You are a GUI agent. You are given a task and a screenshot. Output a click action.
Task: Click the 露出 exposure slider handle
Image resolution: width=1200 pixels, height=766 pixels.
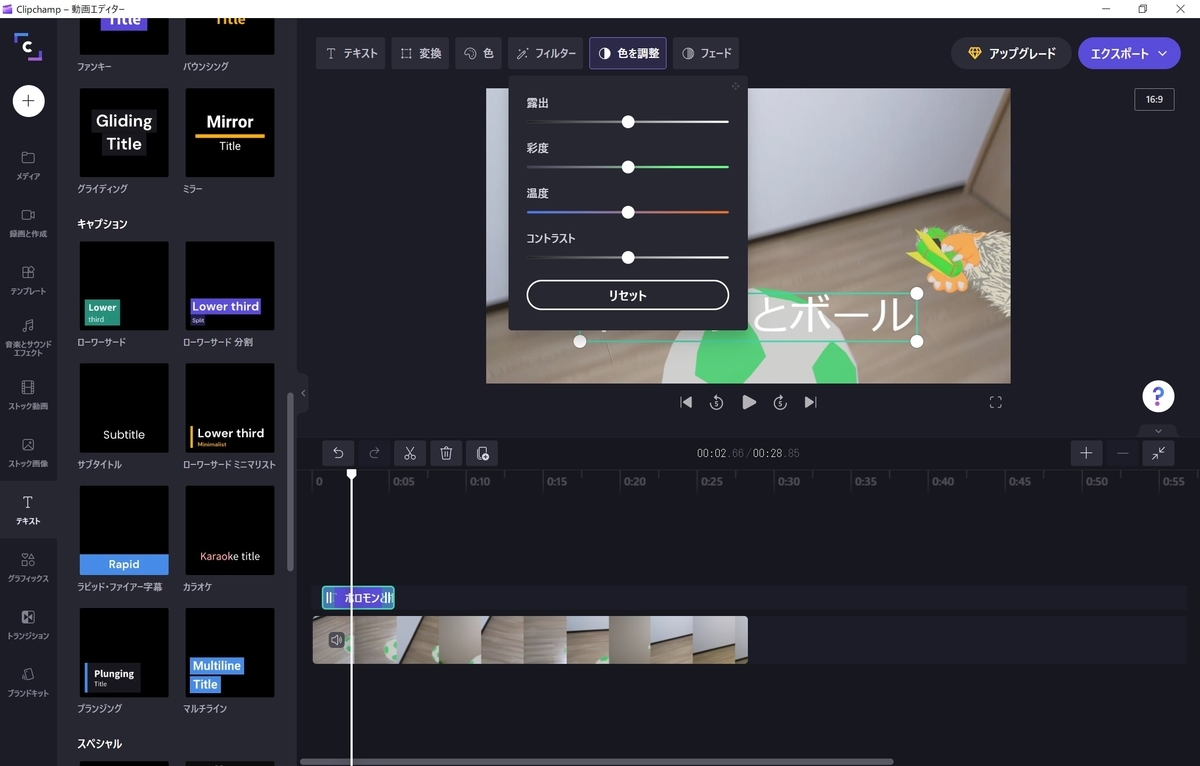[628, 122]
